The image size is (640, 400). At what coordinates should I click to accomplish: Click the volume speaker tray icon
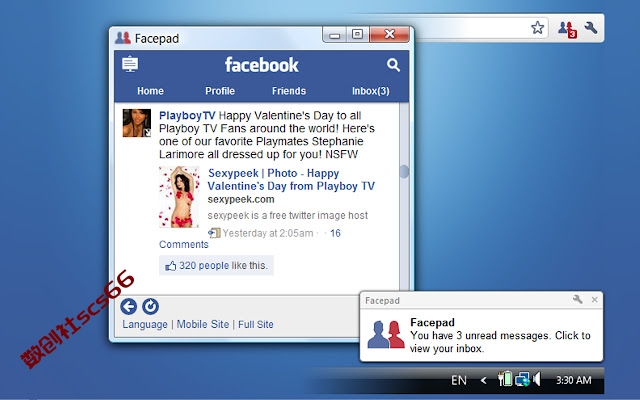537,379
